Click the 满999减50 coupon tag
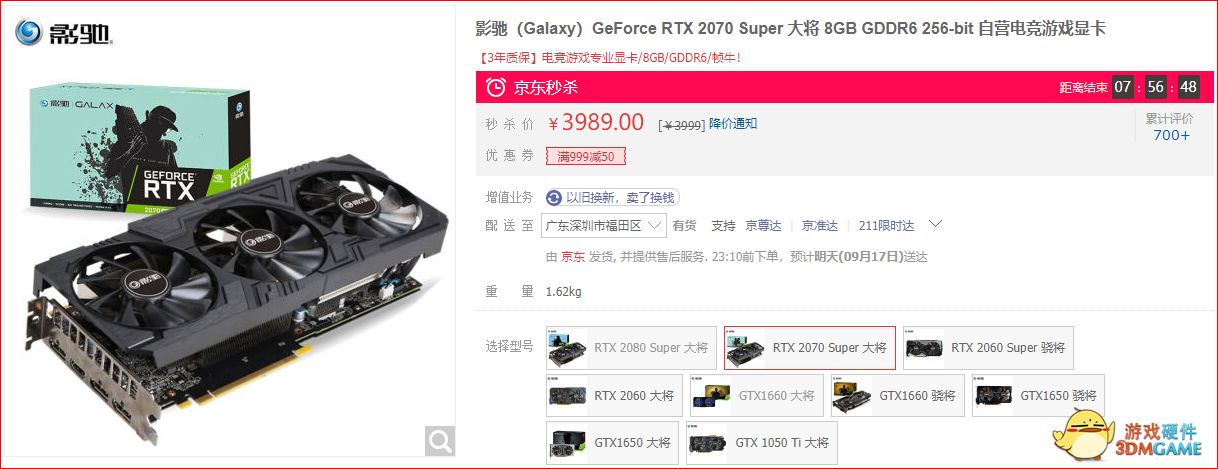This screenshot has width=1218, height=469. pyautogui.click(x=586, y=156)
